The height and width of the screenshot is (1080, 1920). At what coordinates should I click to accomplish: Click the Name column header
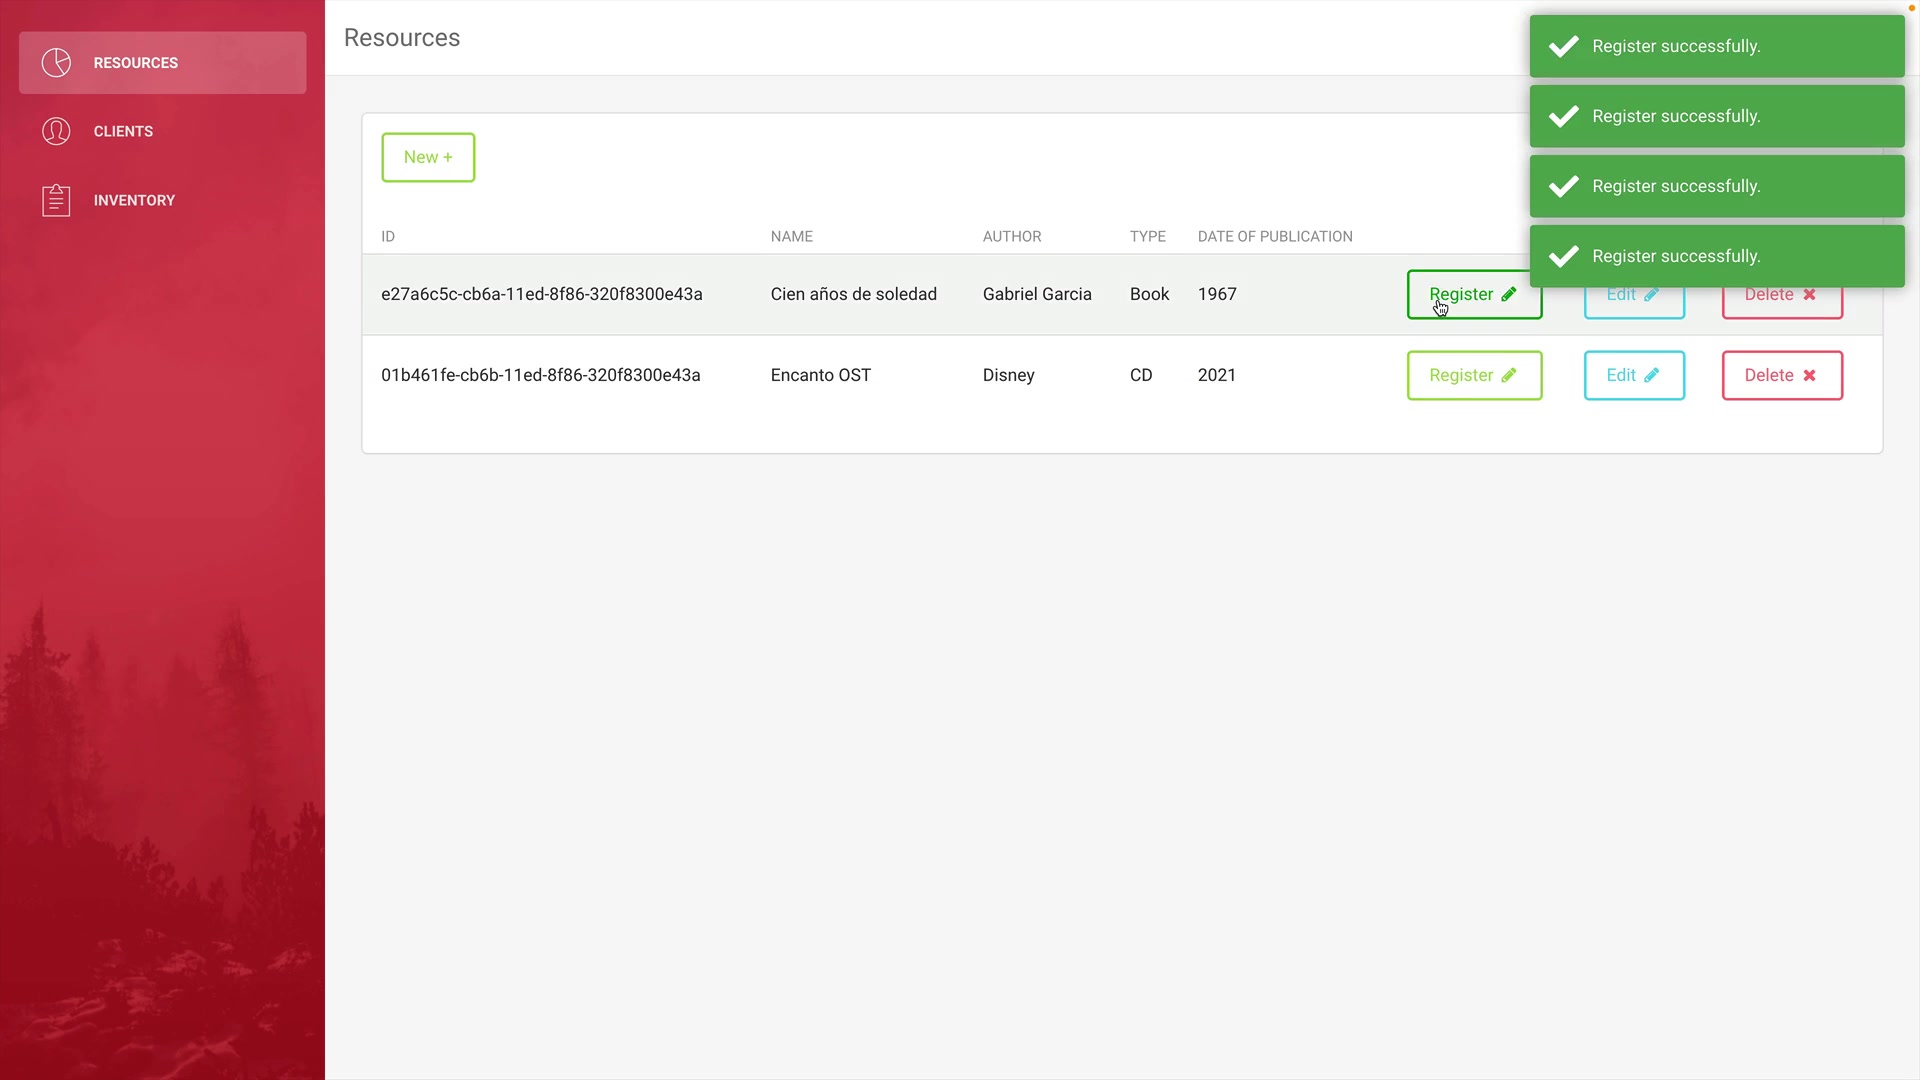click(791, 236)
